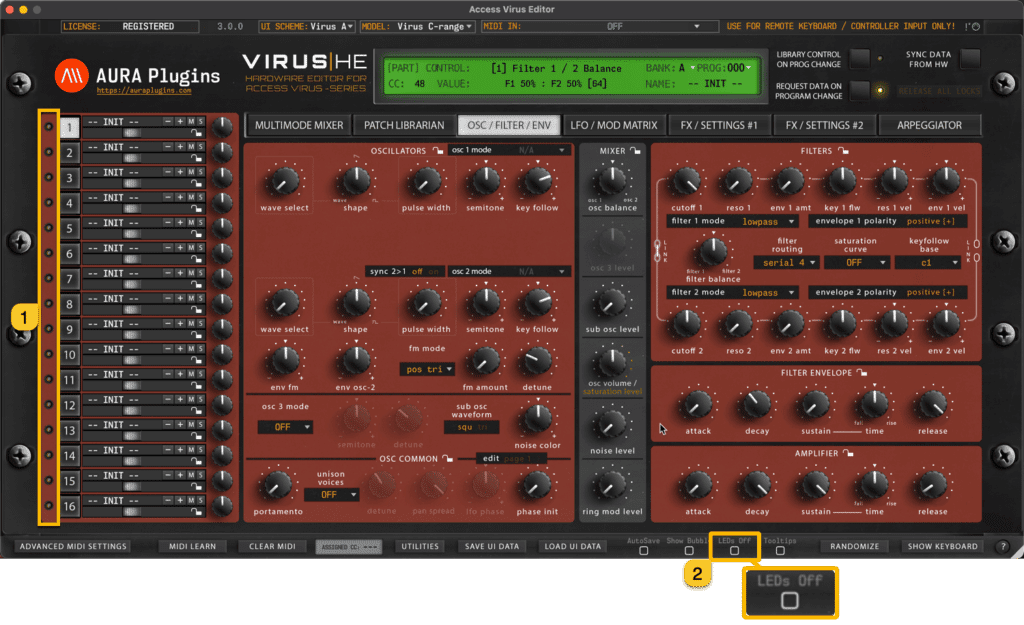Screen dimensions: 1024x625
Task: Click part 1 pan slider
Action: click(133, 133)
